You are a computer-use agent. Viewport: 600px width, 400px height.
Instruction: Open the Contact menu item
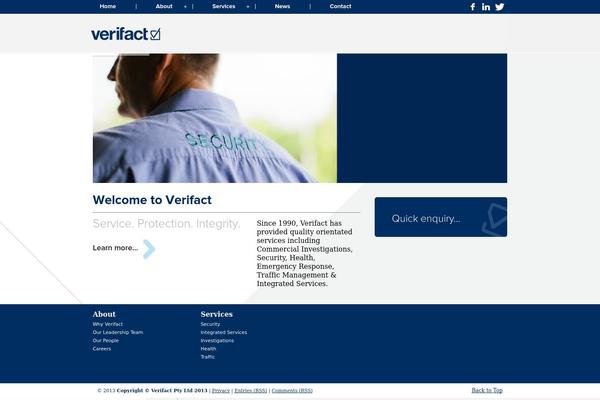[341, 7]
